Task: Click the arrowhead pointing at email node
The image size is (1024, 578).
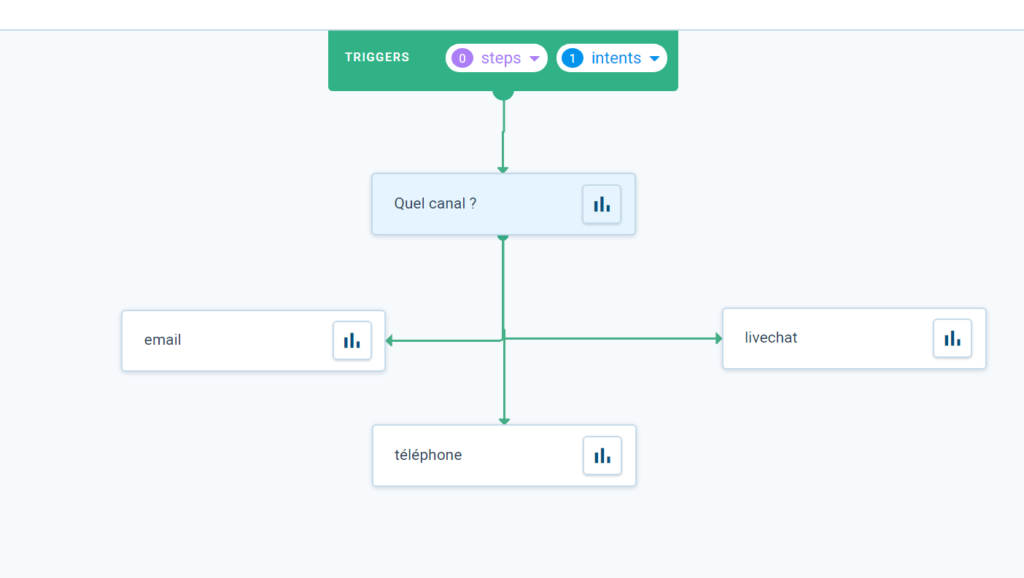Action: tap(389, 340)
